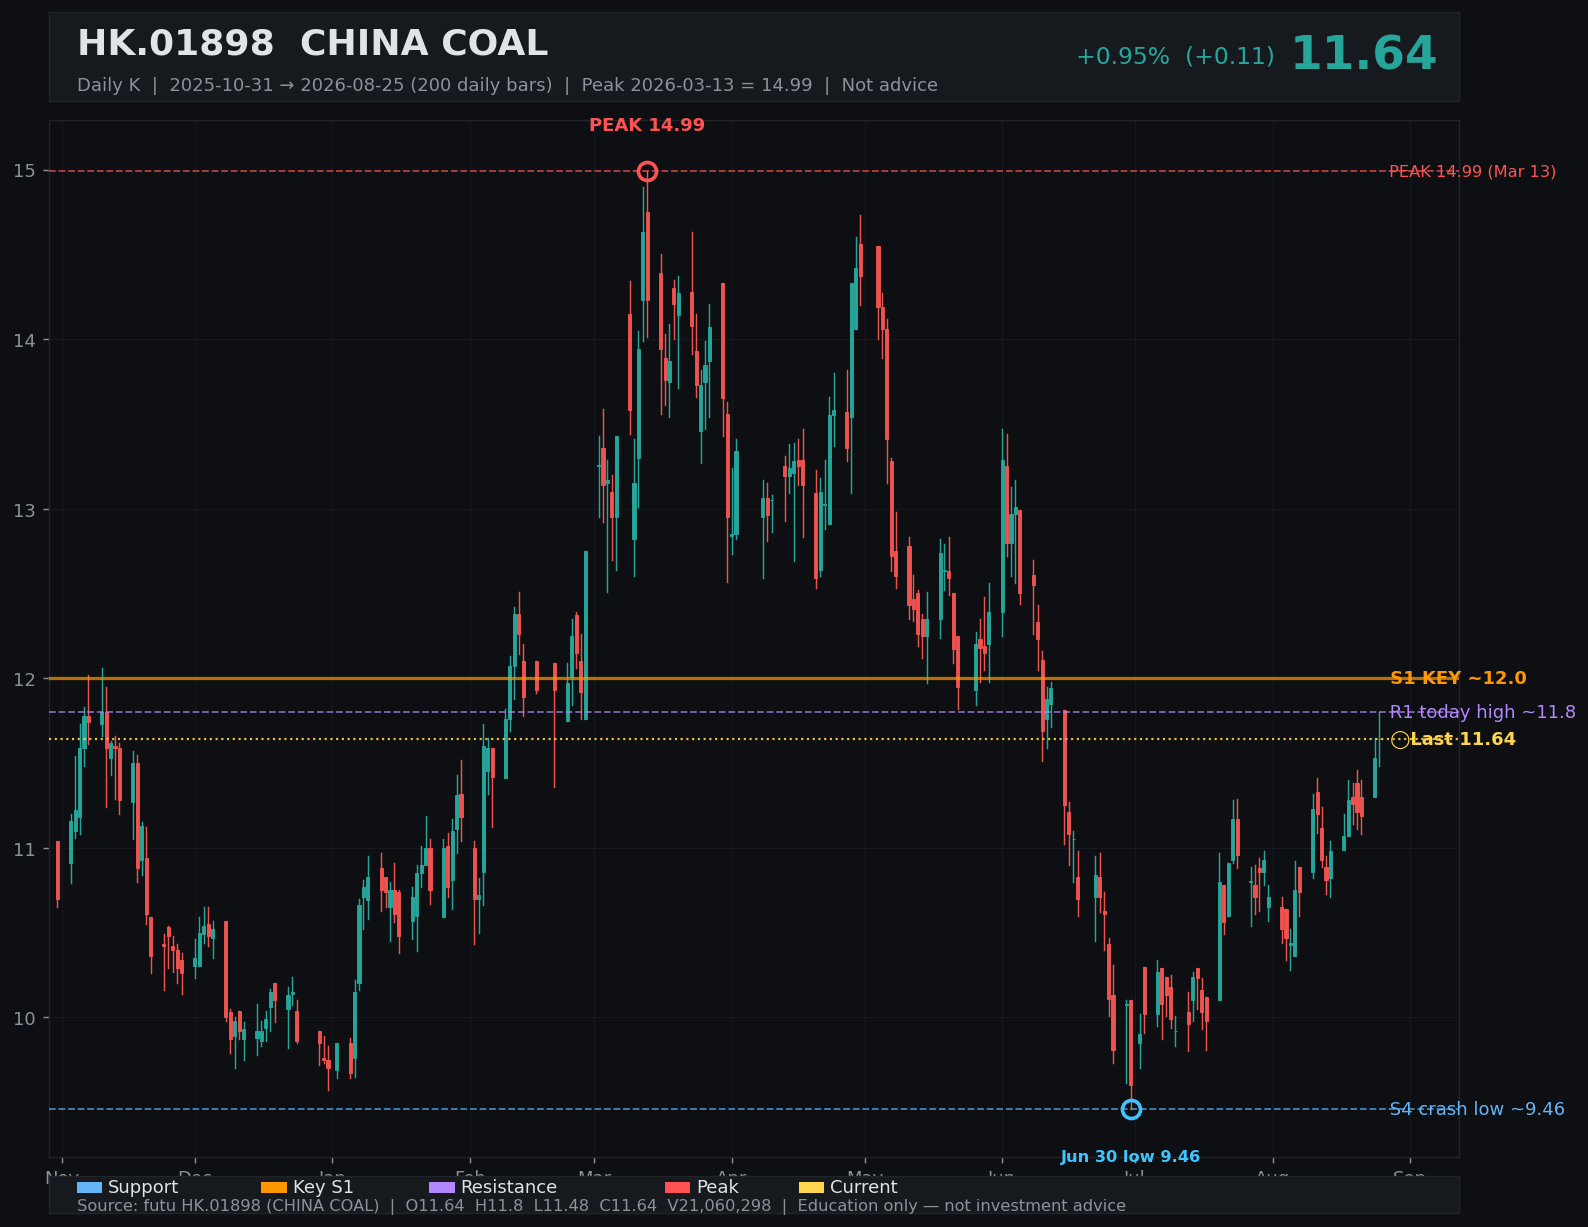Click the '+0.95% (+0.11)' change text
Viewport: 1588px width, 1227px height.
click(1175, 57)
